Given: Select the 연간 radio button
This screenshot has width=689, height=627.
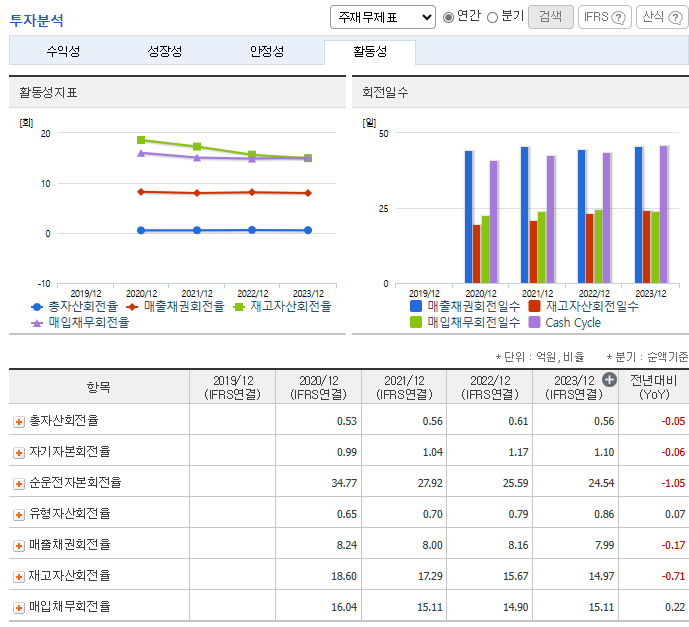Looking at the screenshot, I should 448,17.
